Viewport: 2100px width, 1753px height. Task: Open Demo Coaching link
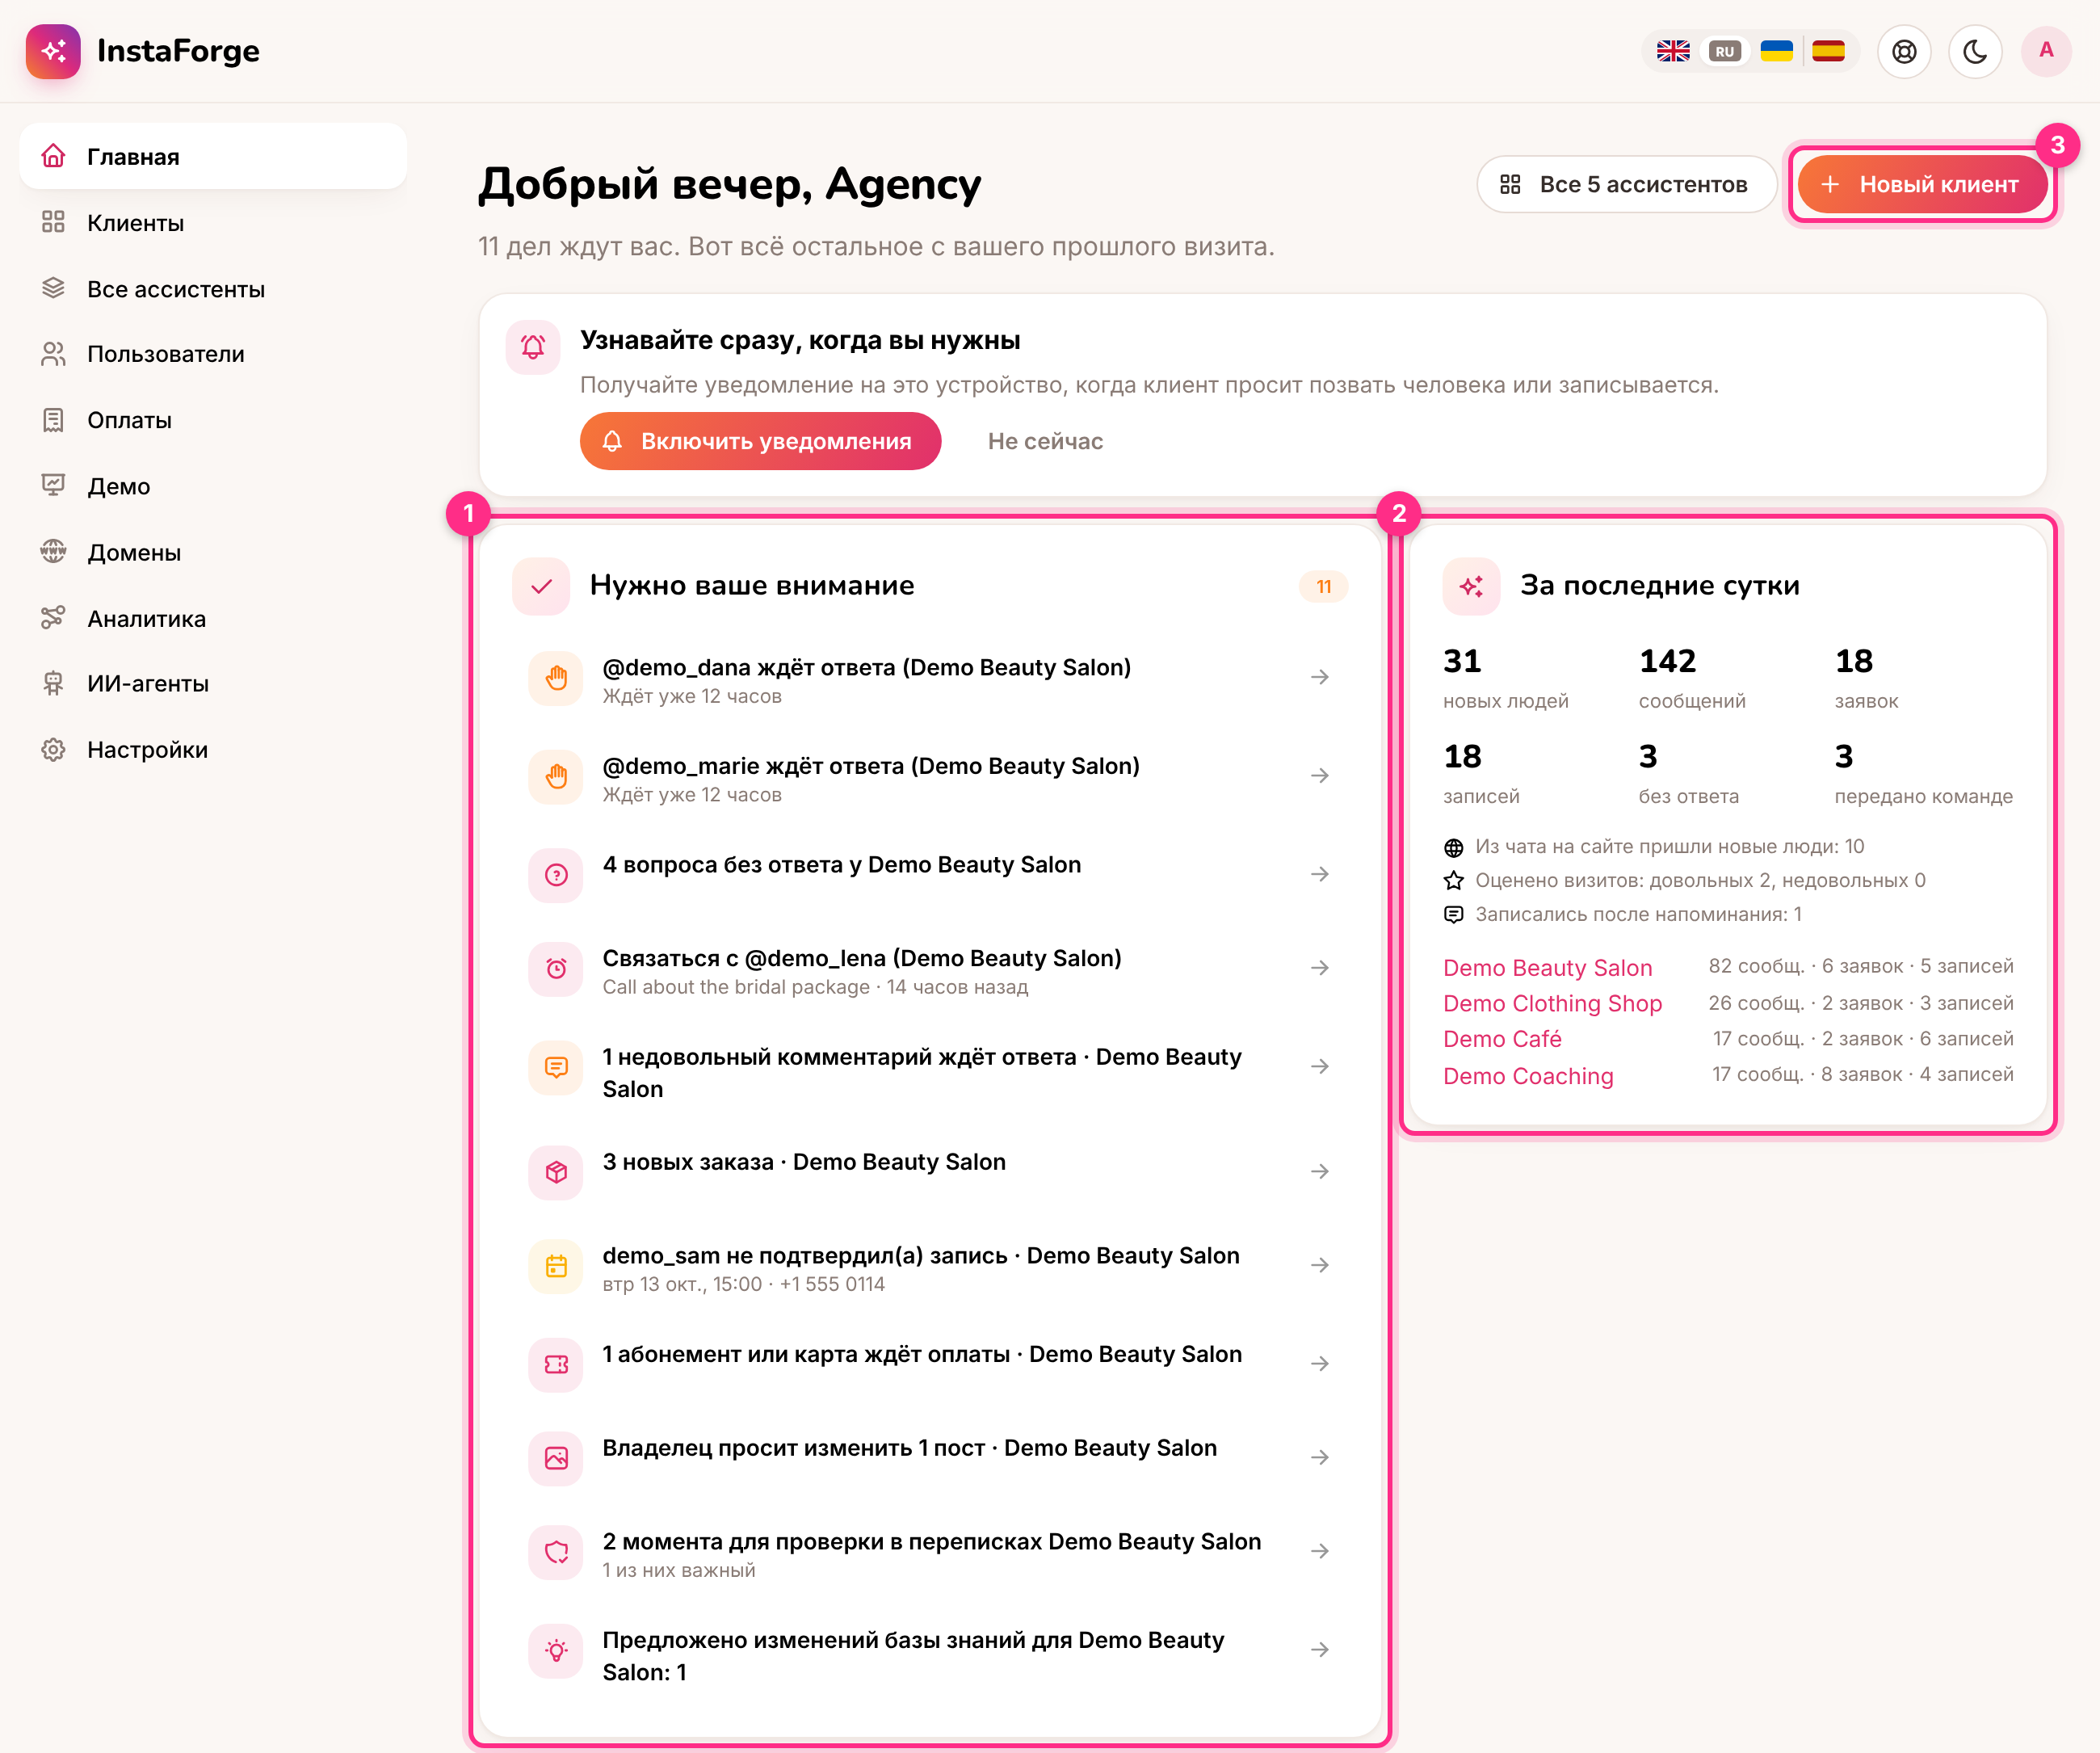1528,1076
